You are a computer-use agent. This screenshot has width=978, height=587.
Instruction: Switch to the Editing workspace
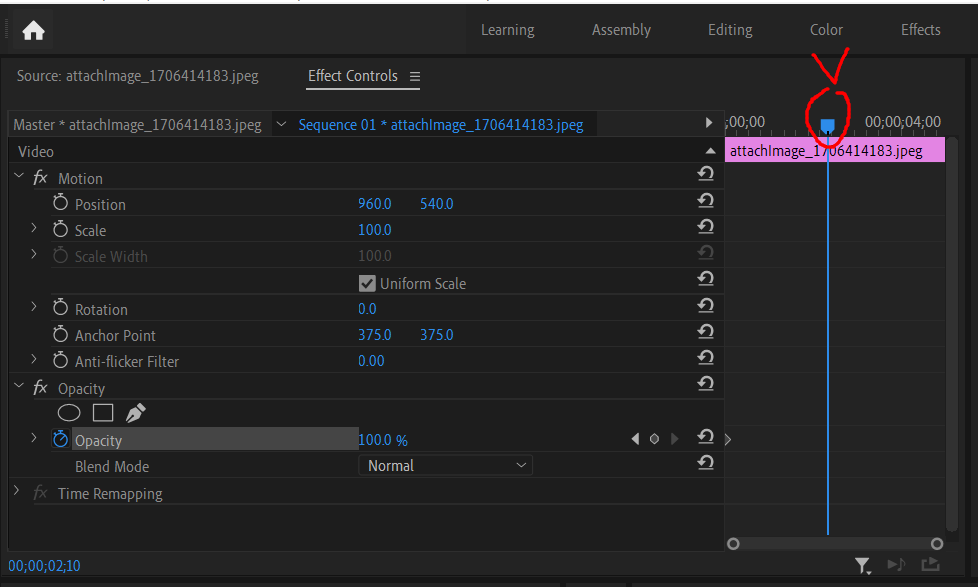point(730,30)
